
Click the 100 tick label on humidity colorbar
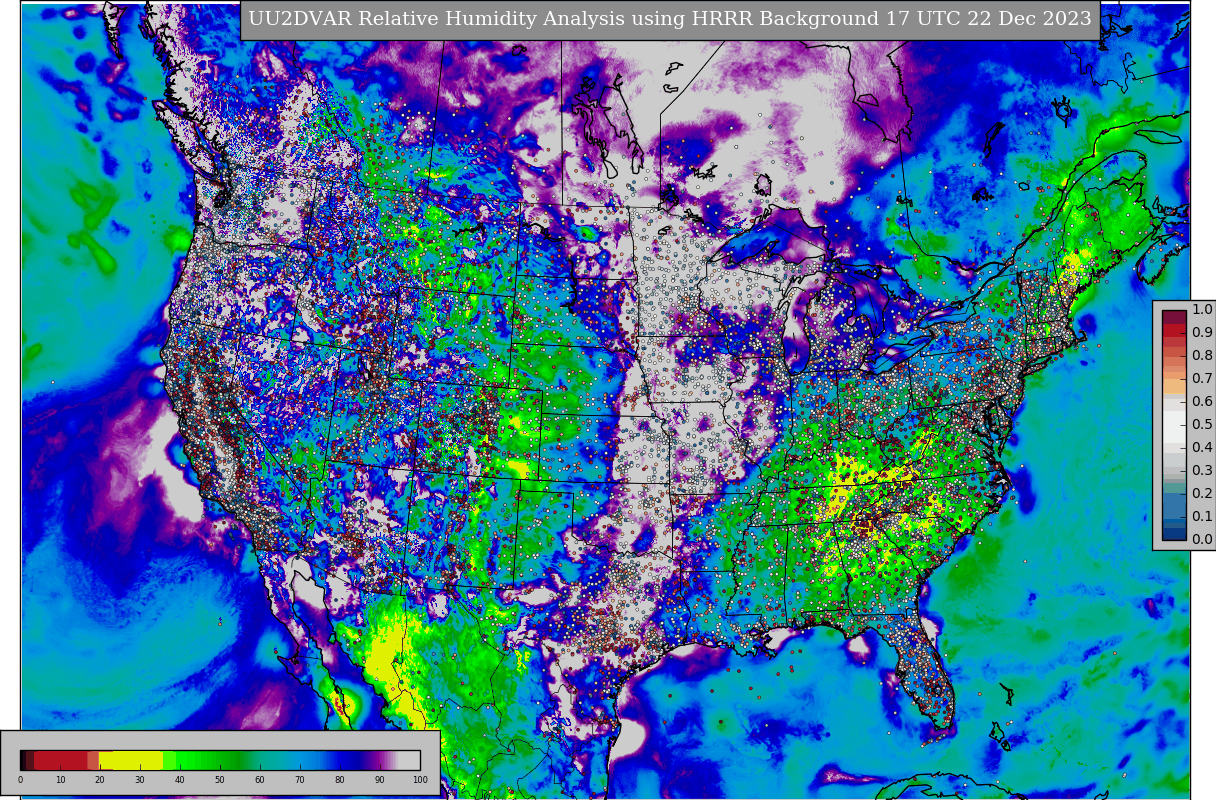420,780
